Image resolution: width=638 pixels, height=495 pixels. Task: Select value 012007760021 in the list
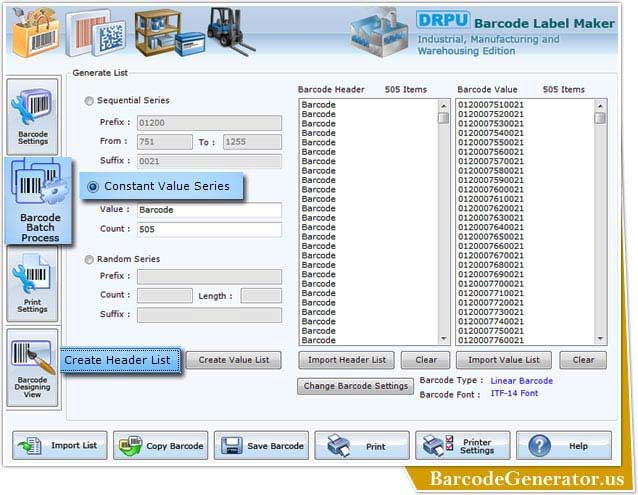pyautogui.click(x=491, y=340)
